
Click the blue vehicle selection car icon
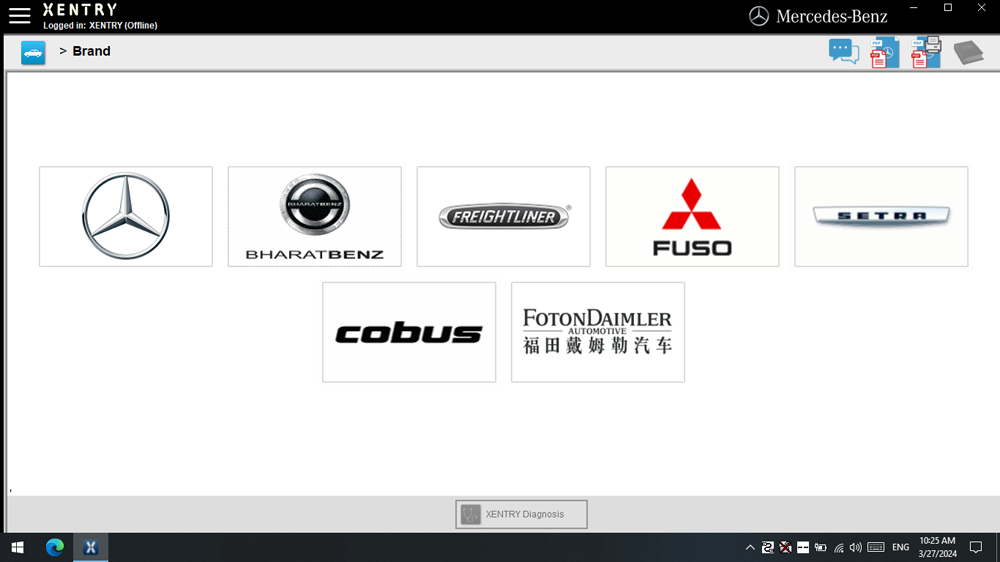pyautogui.click(x=33, y=52)
